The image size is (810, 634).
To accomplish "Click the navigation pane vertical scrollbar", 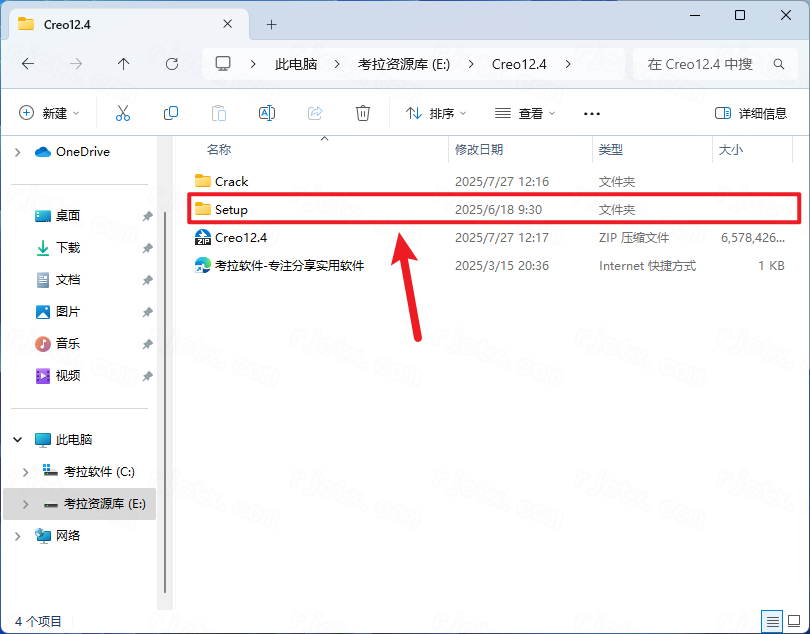I will tap(165, 402).
